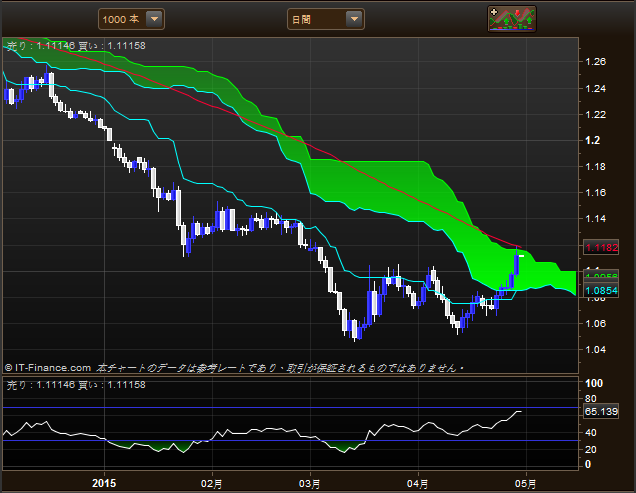
Task: Select the red 1.1182 price label
Action: (601, 247)
